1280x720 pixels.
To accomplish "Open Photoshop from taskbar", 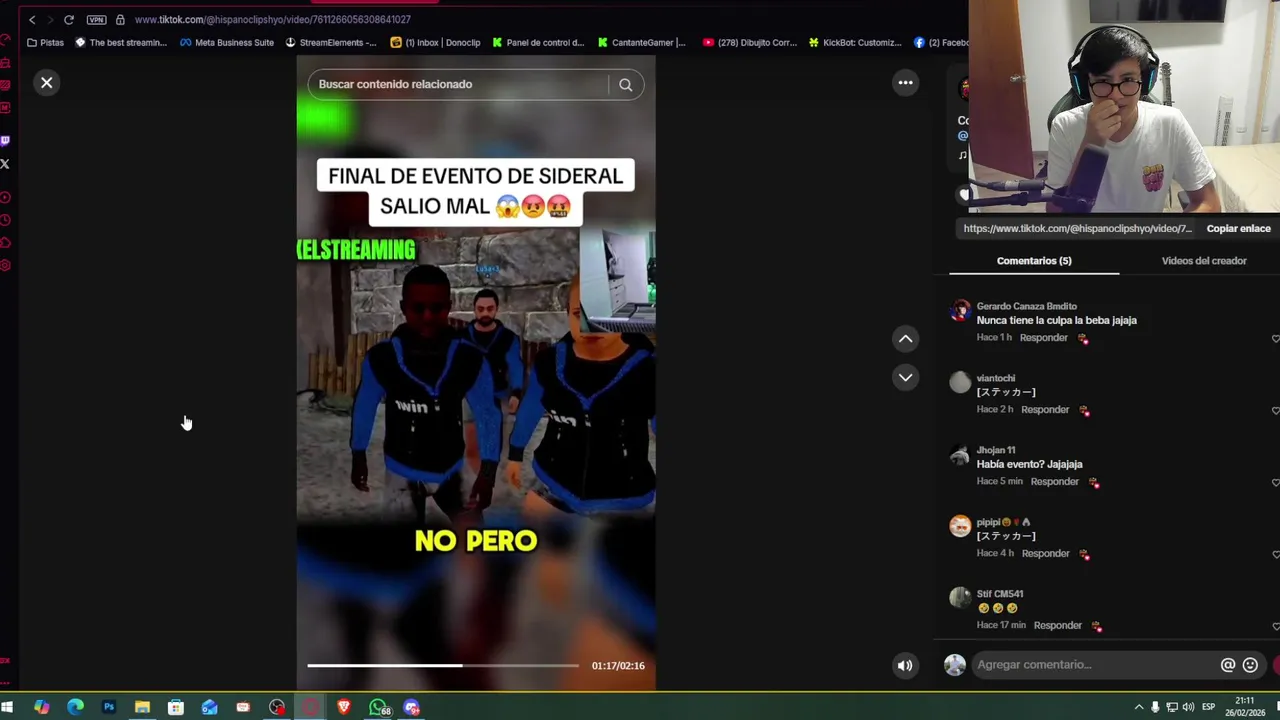I will pyautogui.click(x=109, y=707).
